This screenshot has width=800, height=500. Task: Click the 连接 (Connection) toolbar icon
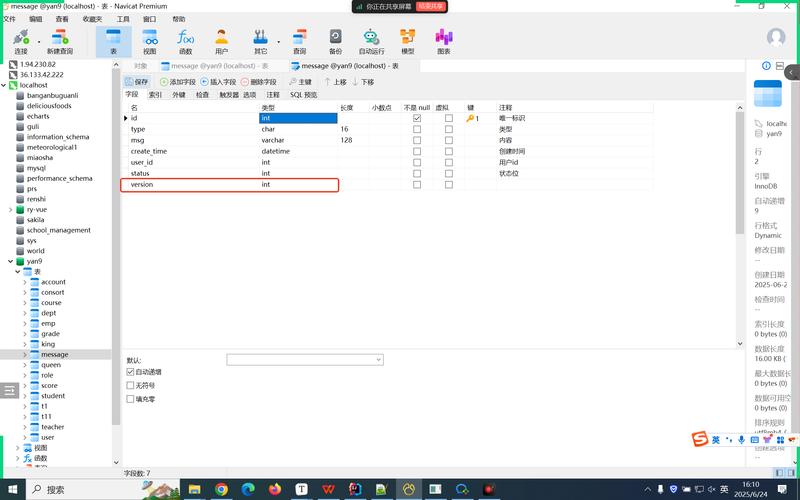point(21,40)
